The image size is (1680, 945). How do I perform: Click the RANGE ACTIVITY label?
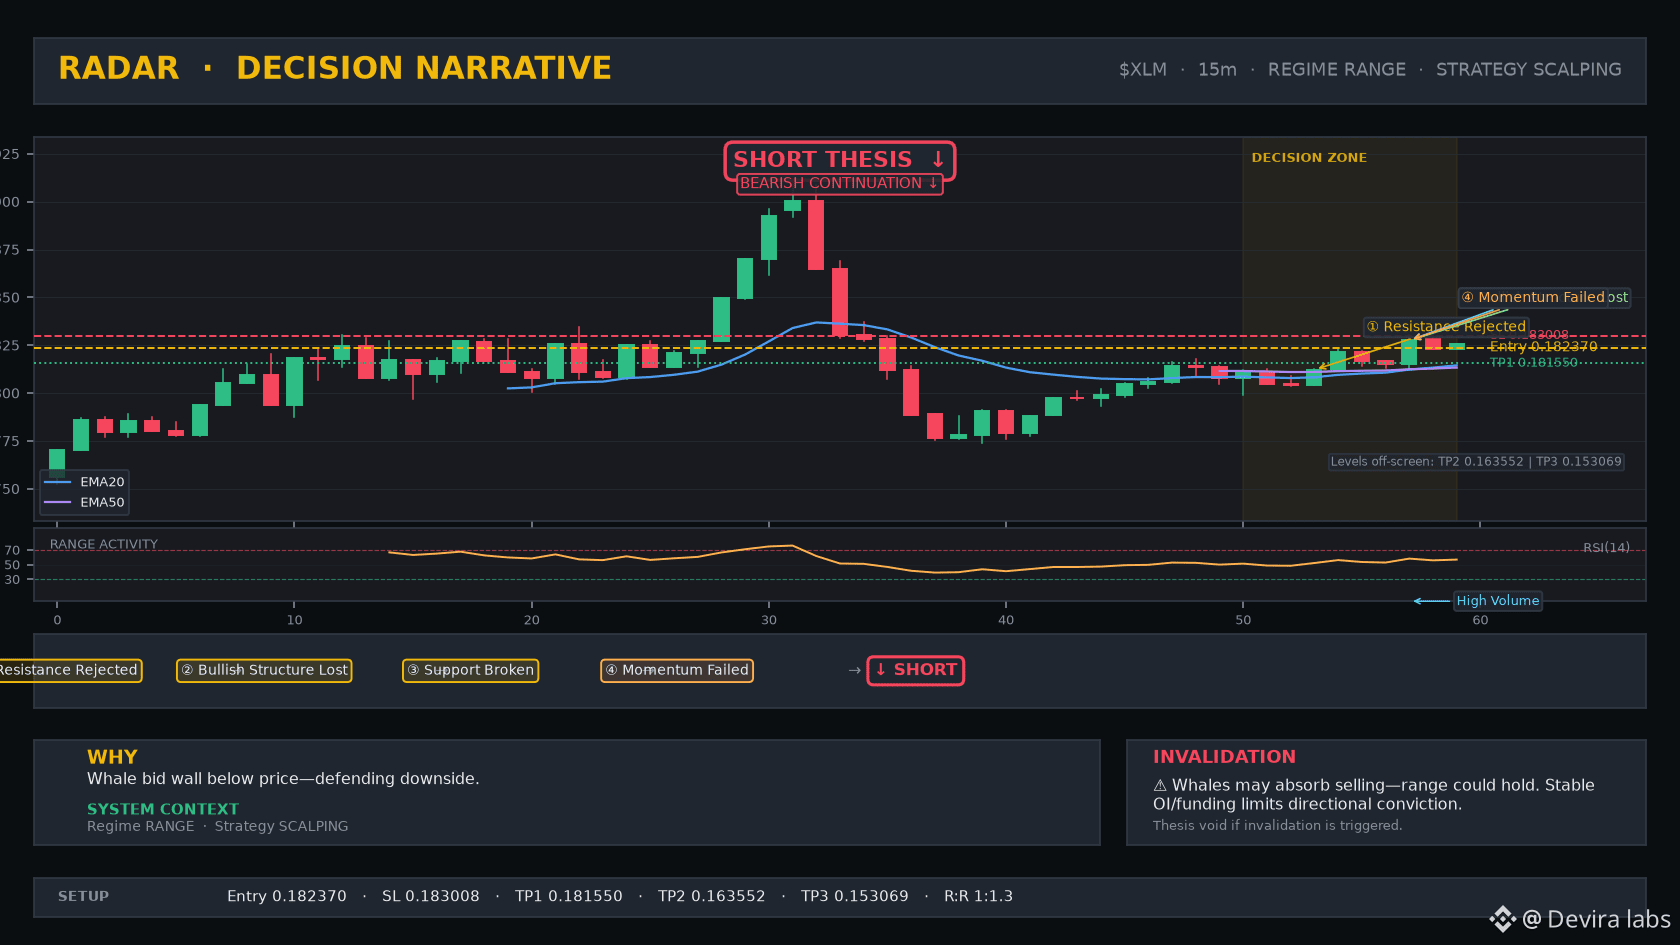click(x=104, y=545)
